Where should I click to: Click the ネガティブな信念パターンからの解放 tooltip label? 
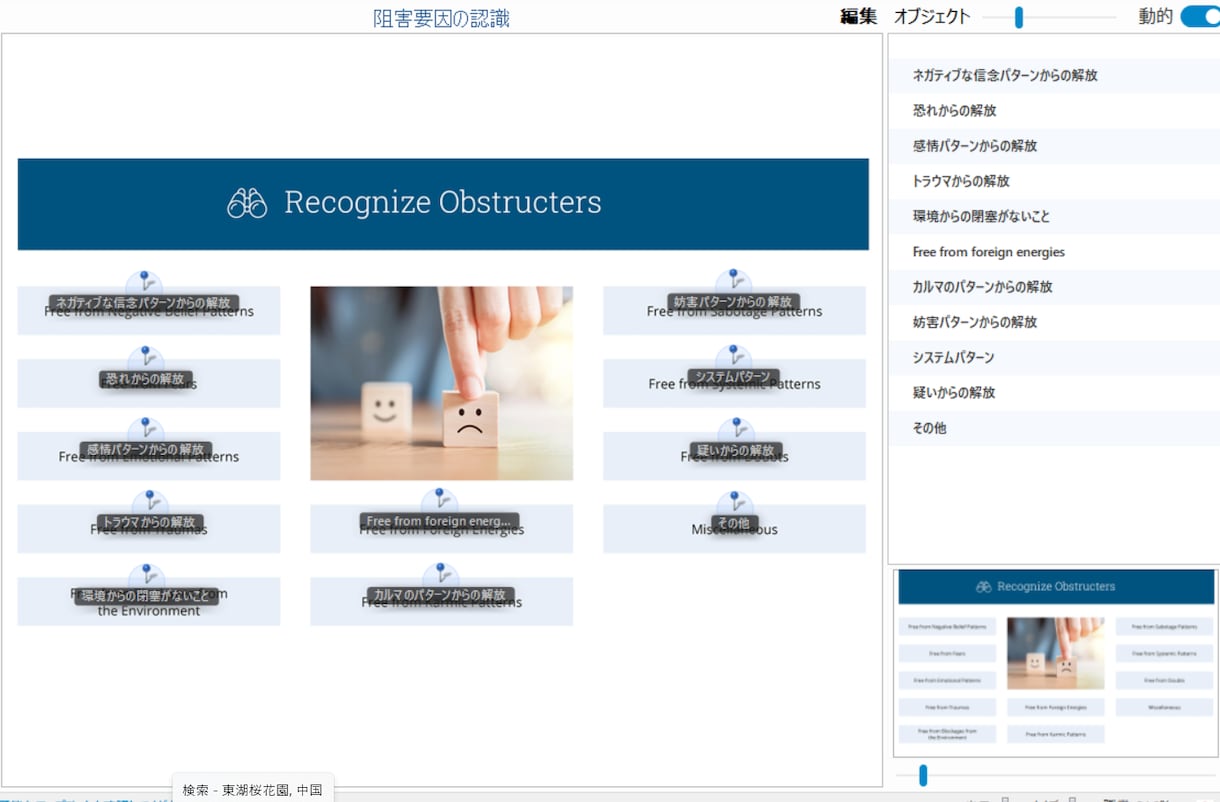tap(144, 302)
